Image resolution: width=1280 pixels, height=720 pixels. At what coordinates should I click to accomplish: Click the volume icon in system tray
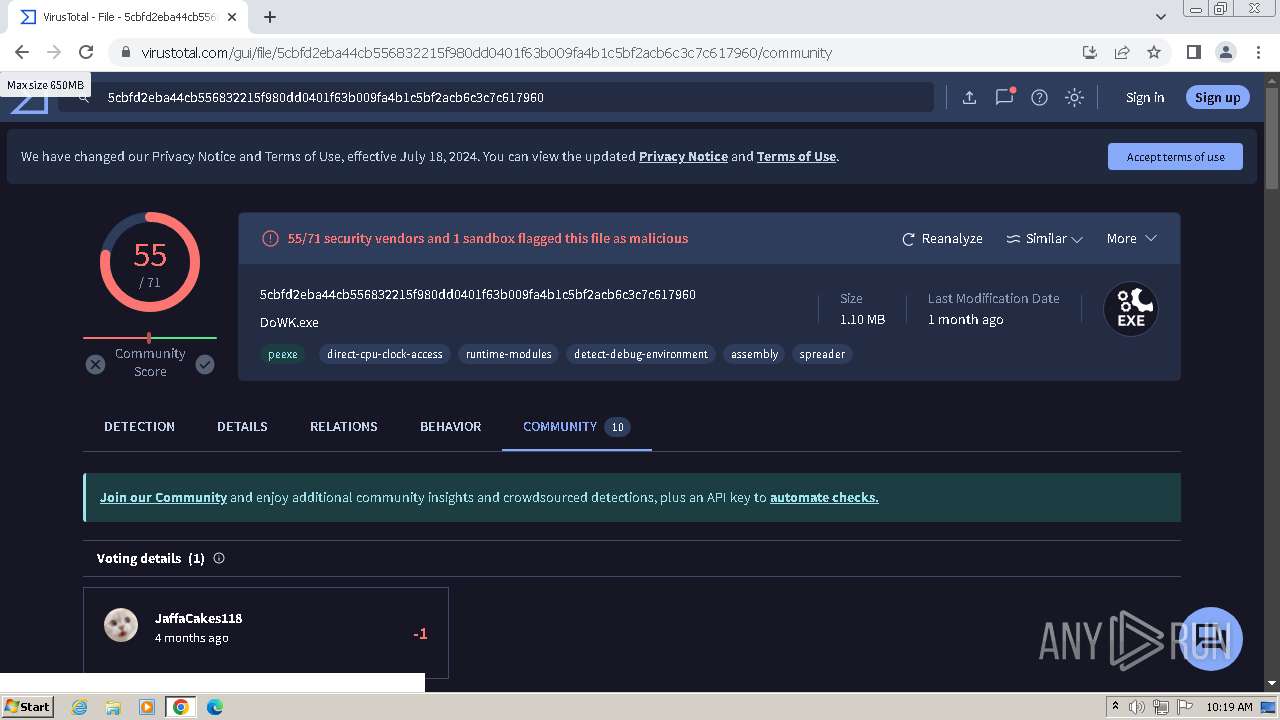(1137, 707)
